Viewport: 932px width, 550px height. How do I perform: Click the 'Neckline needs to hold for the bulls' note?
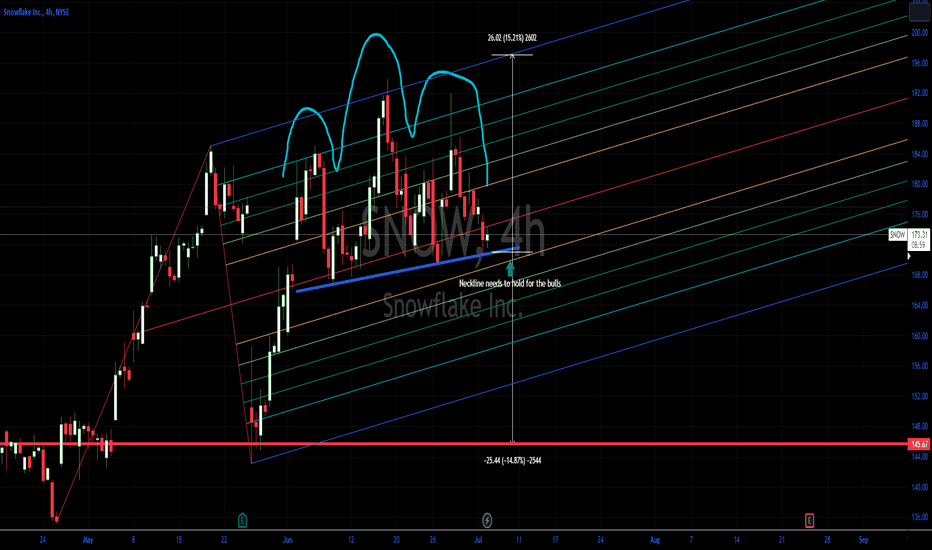click(509, 284)
